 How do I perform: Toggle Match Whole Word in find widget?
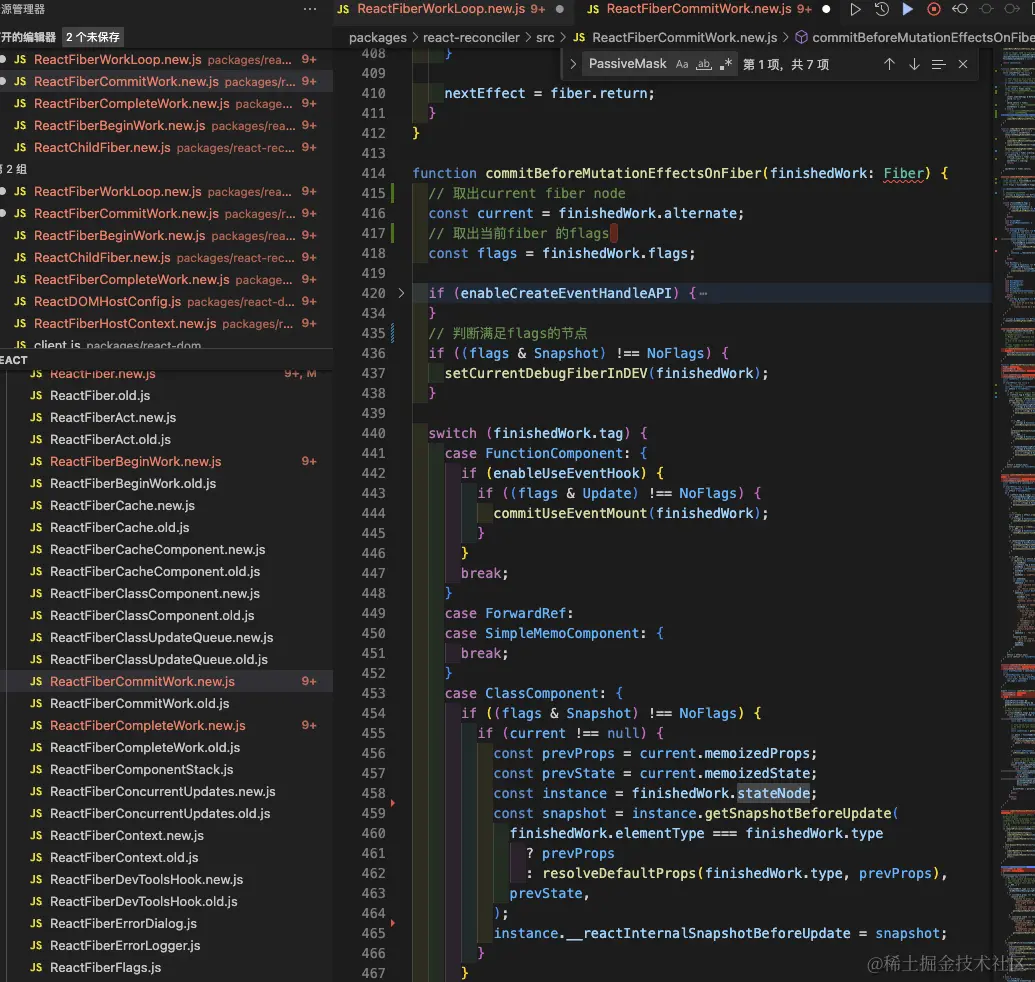pos(704,64)
